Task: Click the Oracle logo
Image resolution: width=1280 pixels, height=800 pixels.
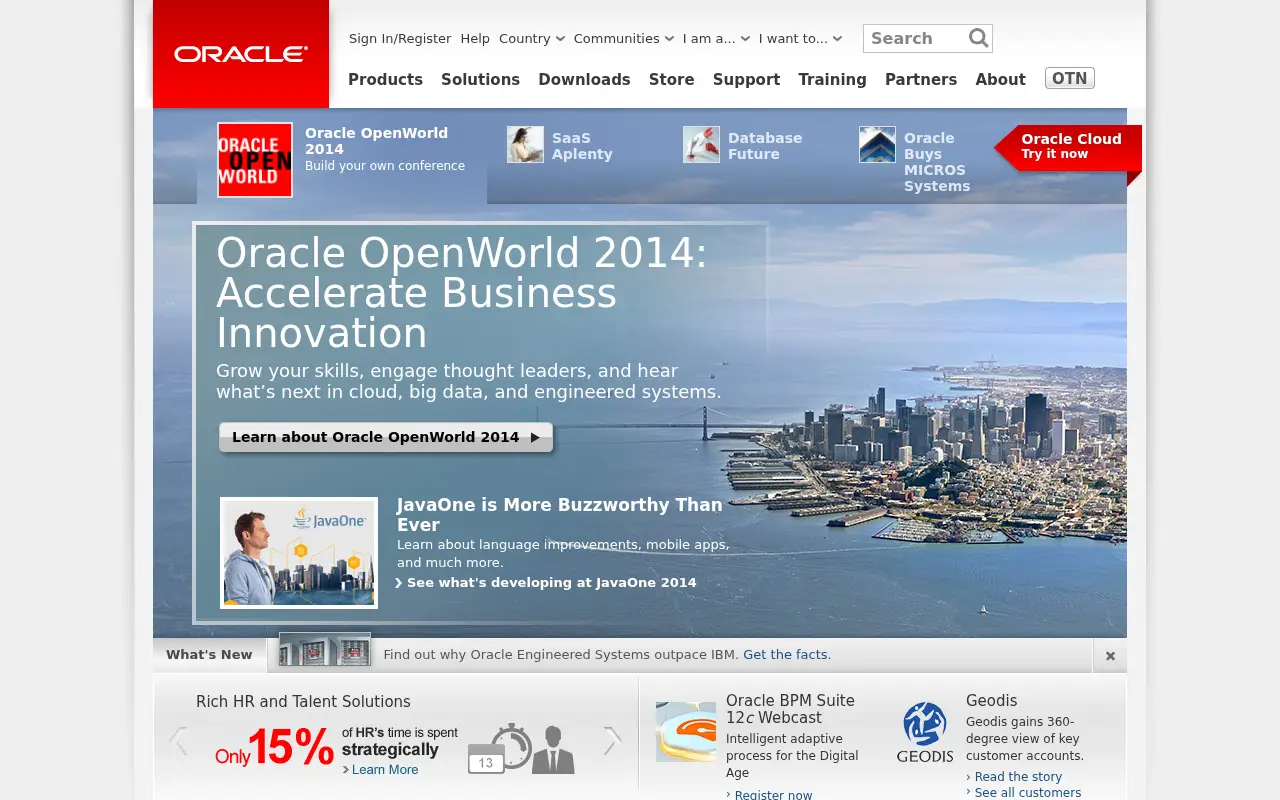Action: click(x=241, y=54)
